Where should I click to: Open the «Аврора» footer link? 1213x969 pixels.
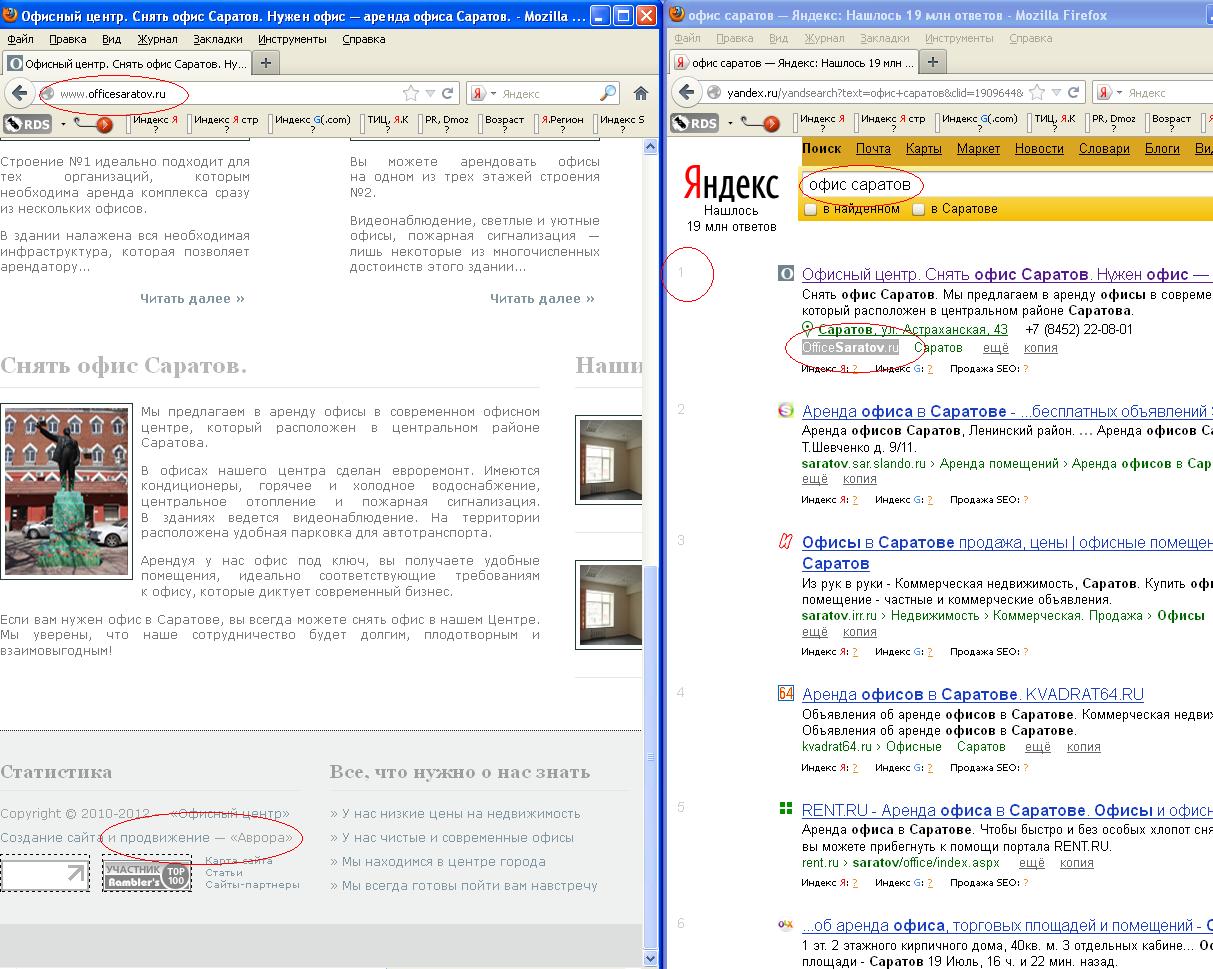(x=261, y=837)
